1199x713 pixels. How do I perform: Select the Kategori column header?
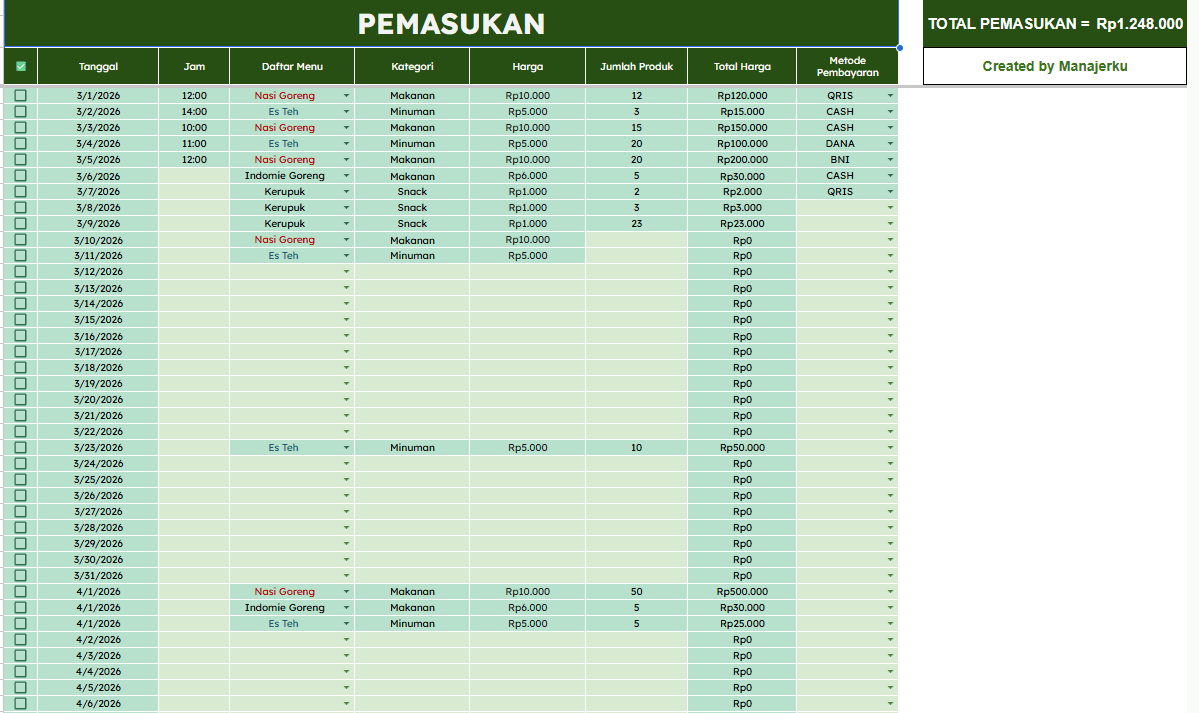(412, 67)
